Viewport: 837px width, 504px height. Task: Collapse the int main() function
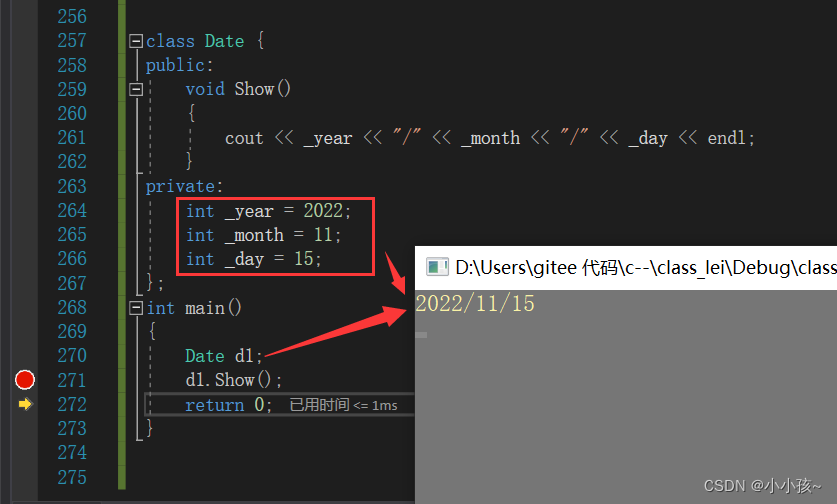point(136,308)
